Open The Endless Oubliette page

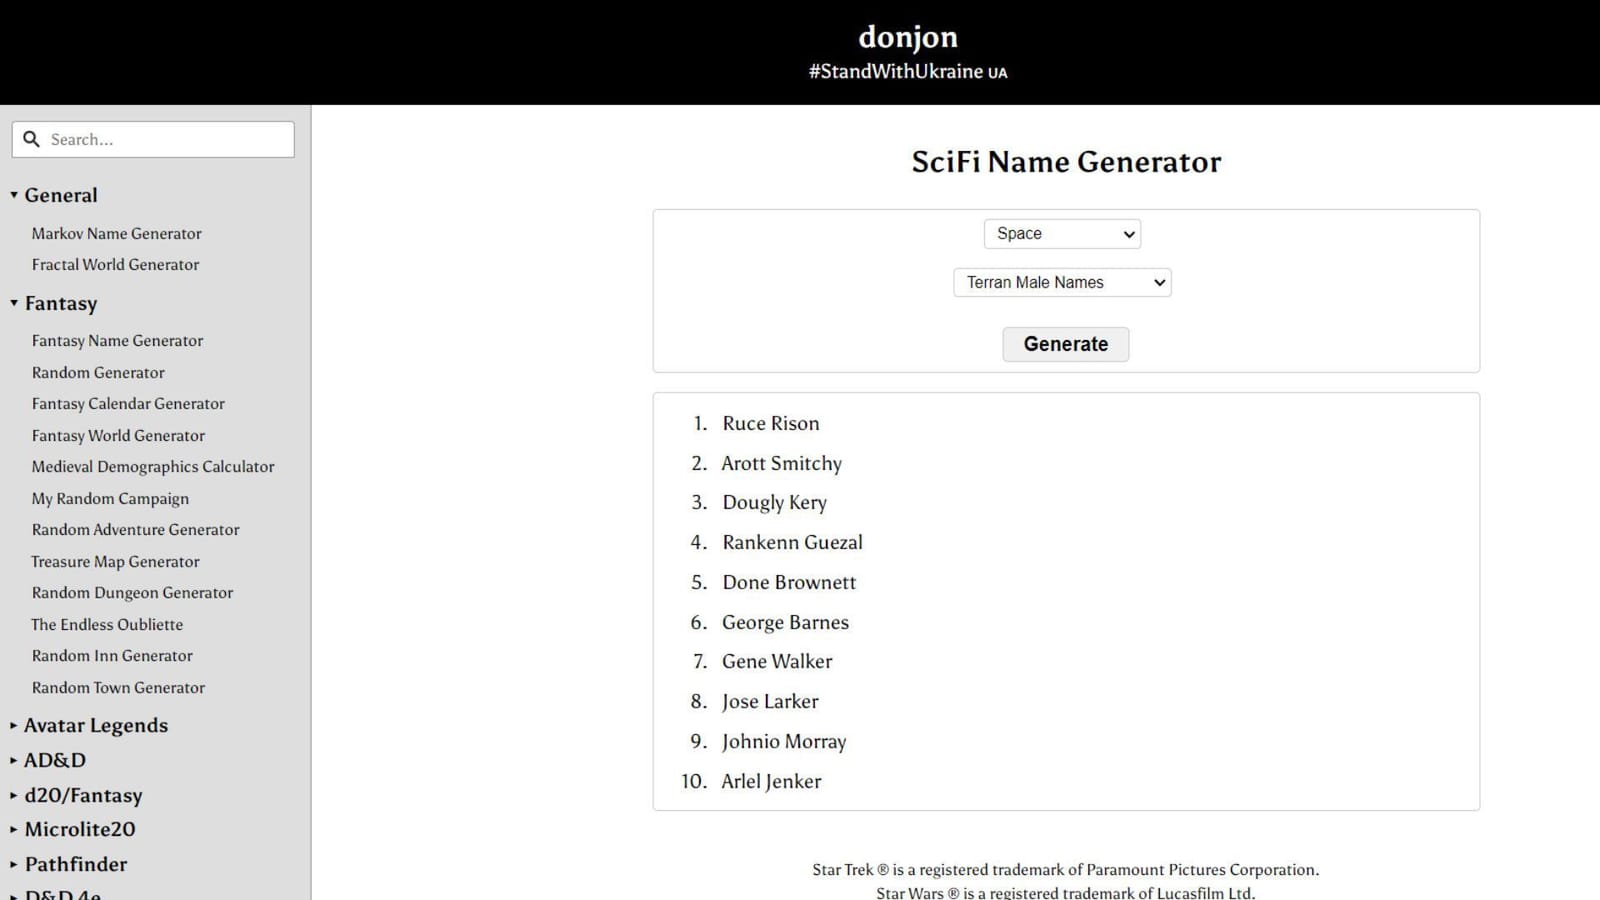pos(107,624)
